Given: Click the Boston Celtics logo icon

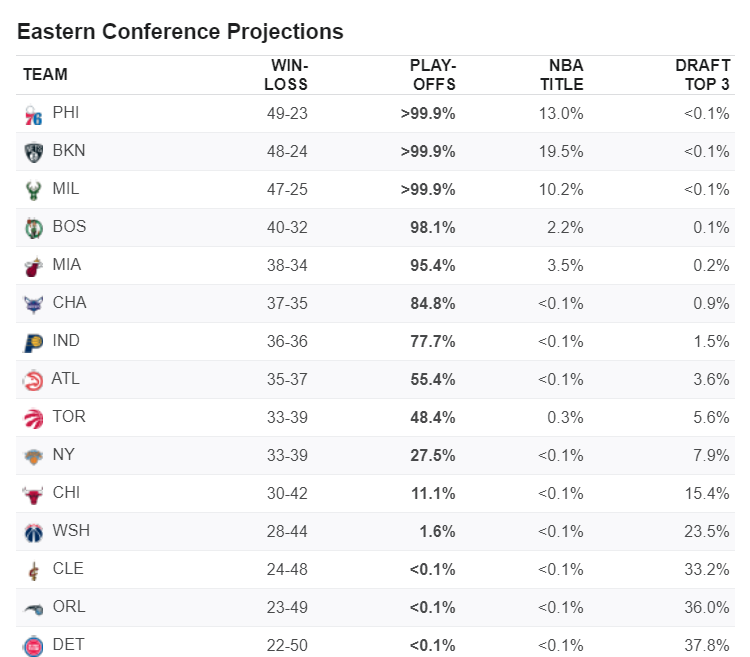Looking at the screenshot, I should pos(33,229).
